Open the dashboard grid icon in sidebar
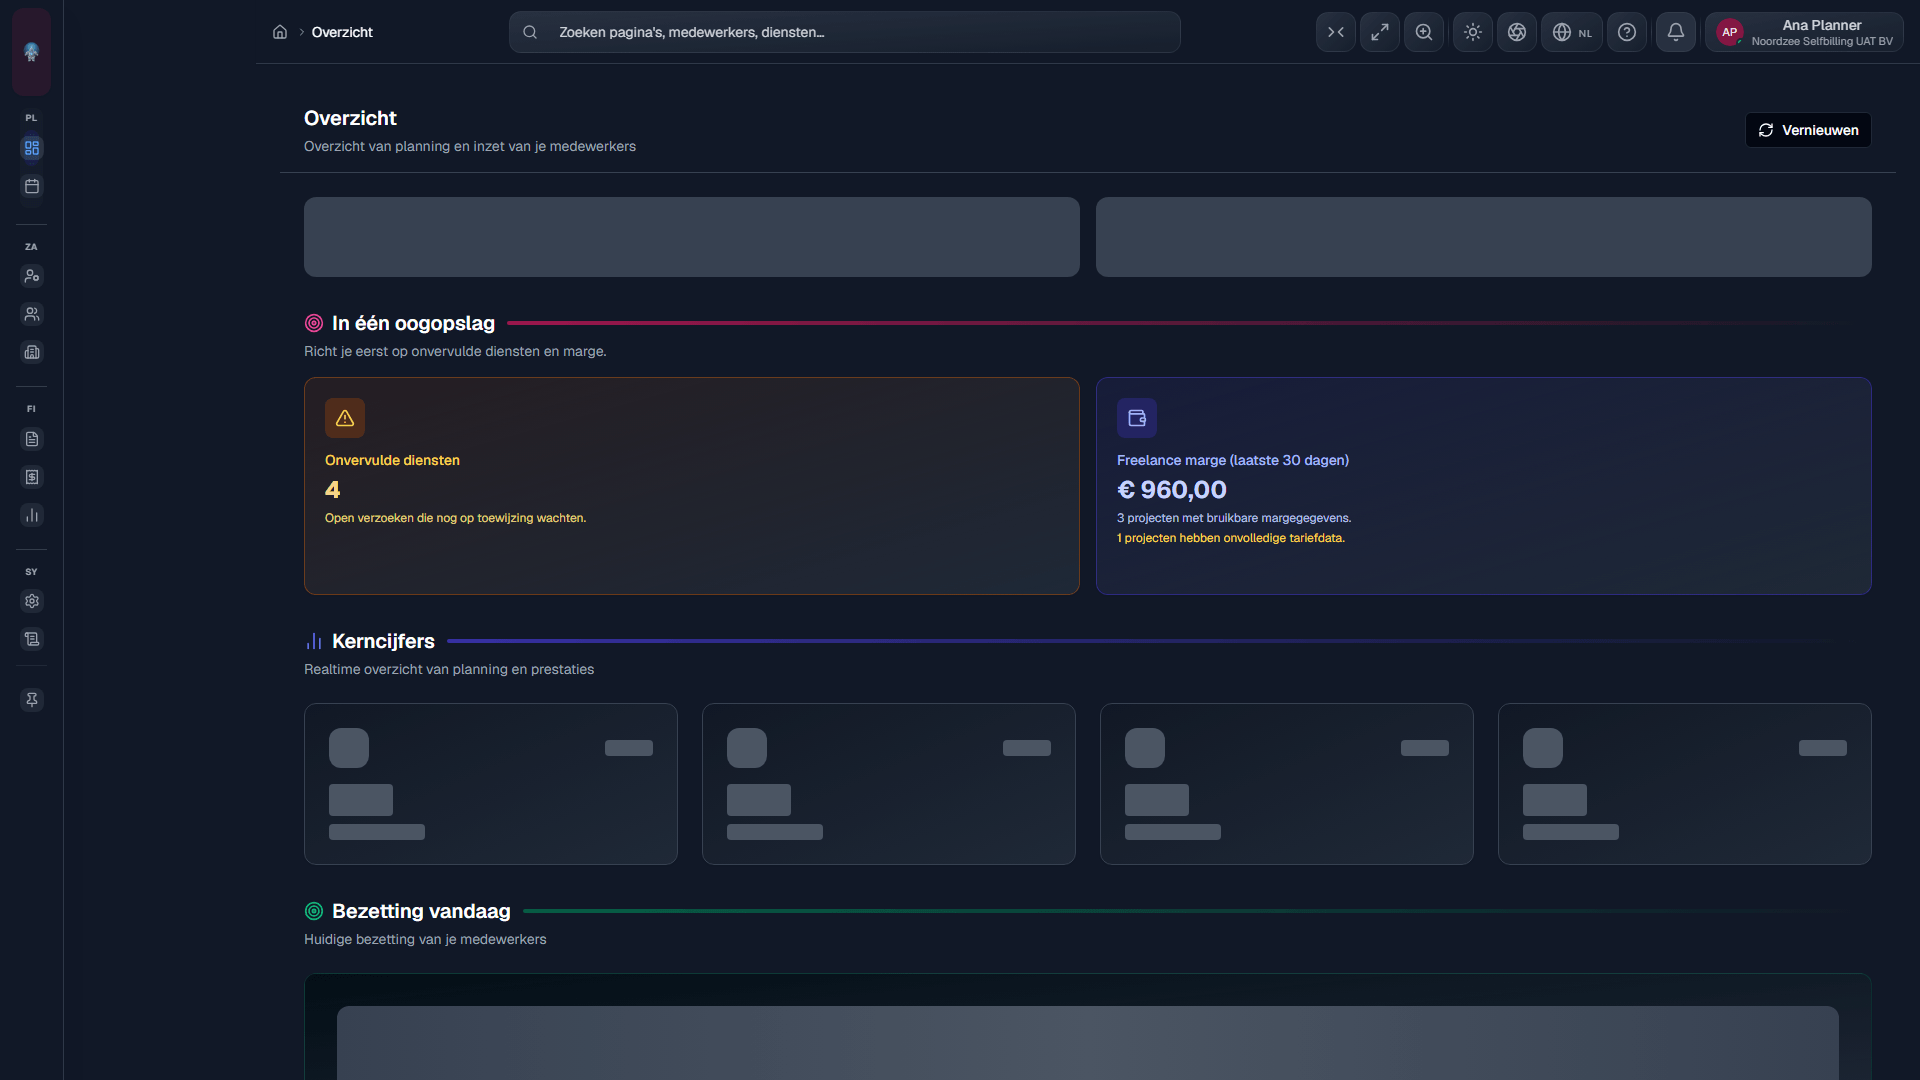This screenshot has width=1920, height=1080. pyautogui.click(x=32, y=148)
